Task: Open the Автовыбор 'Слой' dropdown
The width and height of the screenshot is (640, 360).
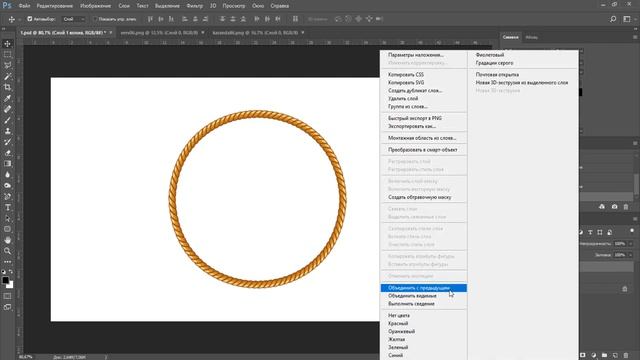Action: pyautogui.click(x=74, y=19)
